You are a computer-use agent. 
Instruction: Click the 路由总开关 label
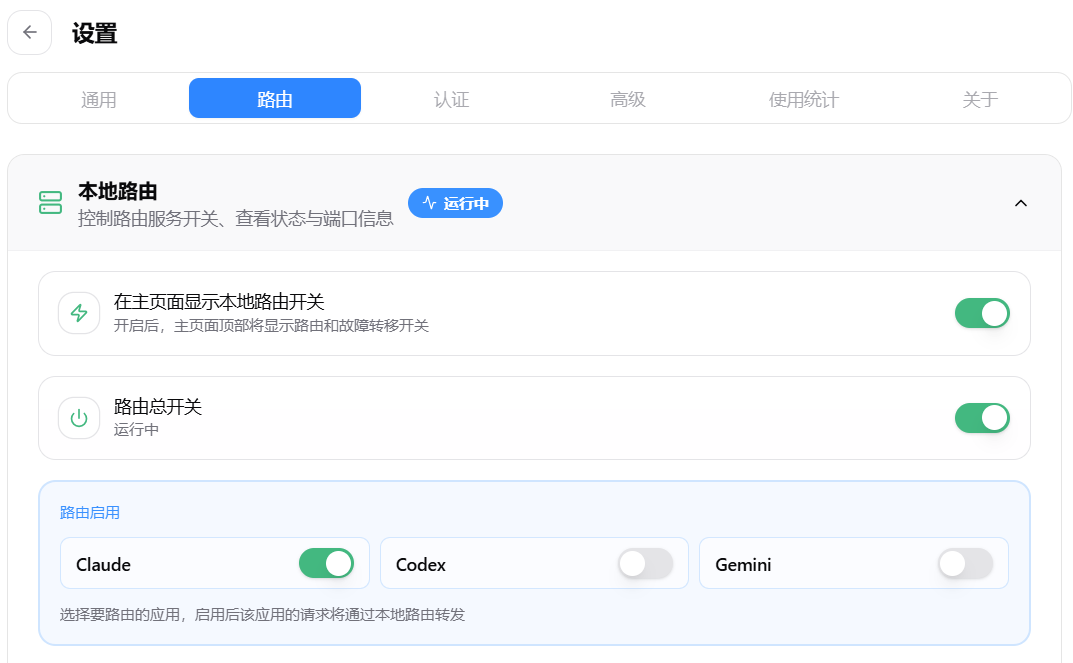[157, 406]
